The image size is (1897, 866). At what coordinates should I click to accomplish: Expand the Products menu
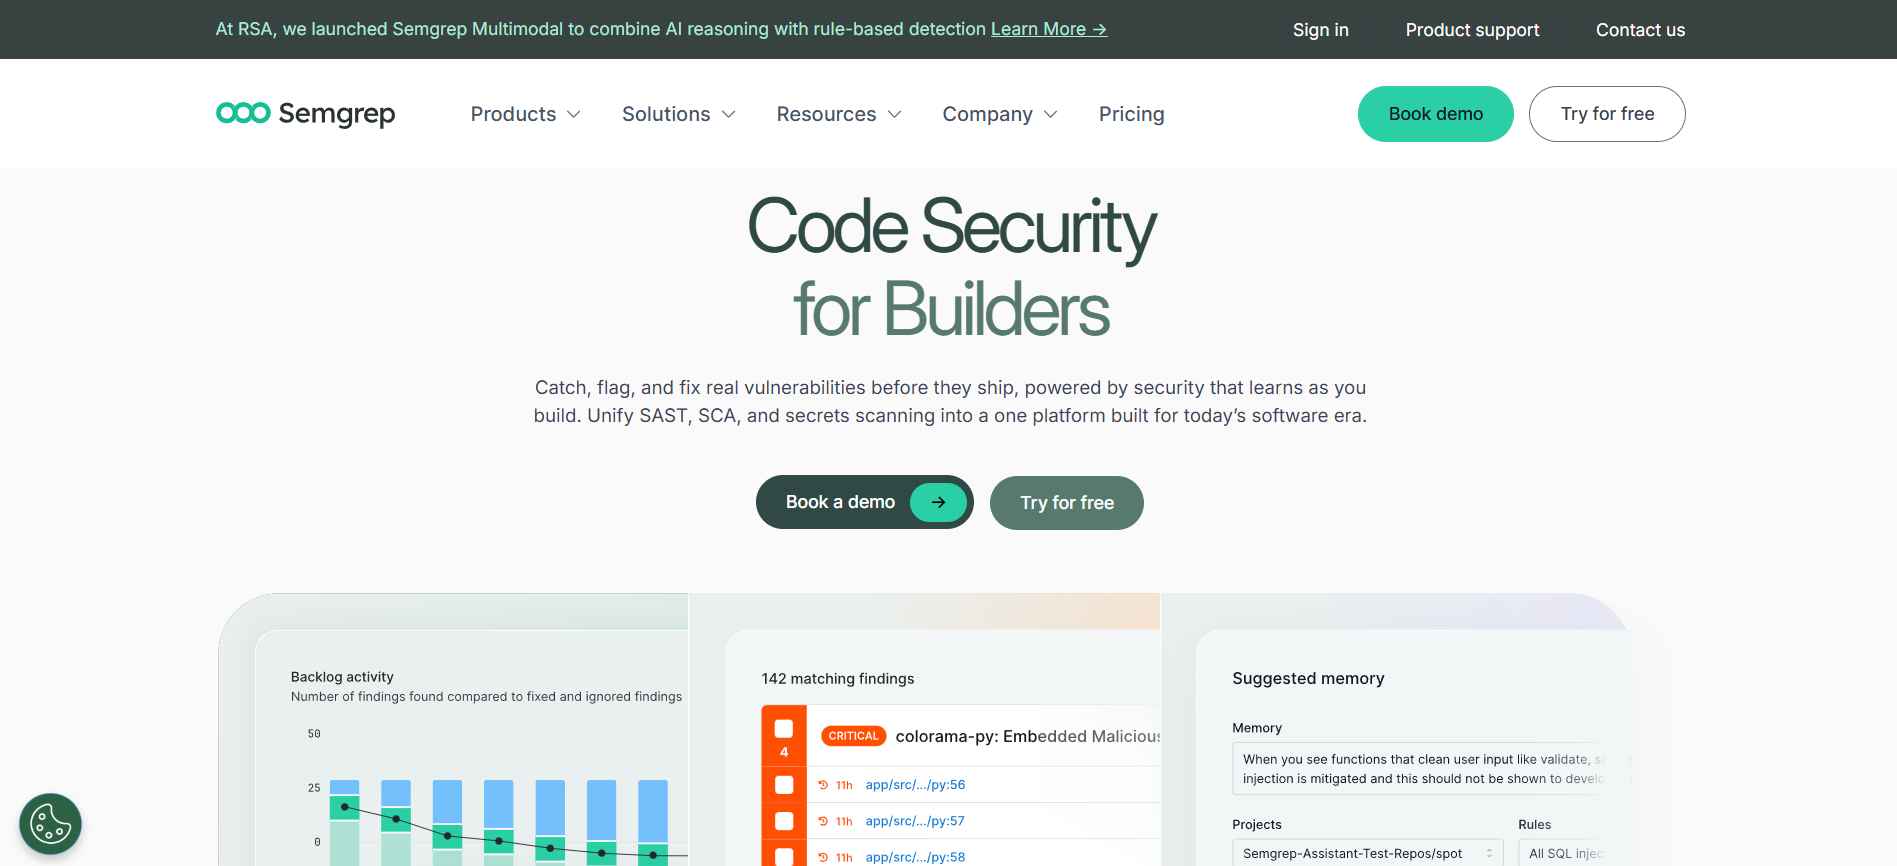pyautogui.click(x=525, y=114)
